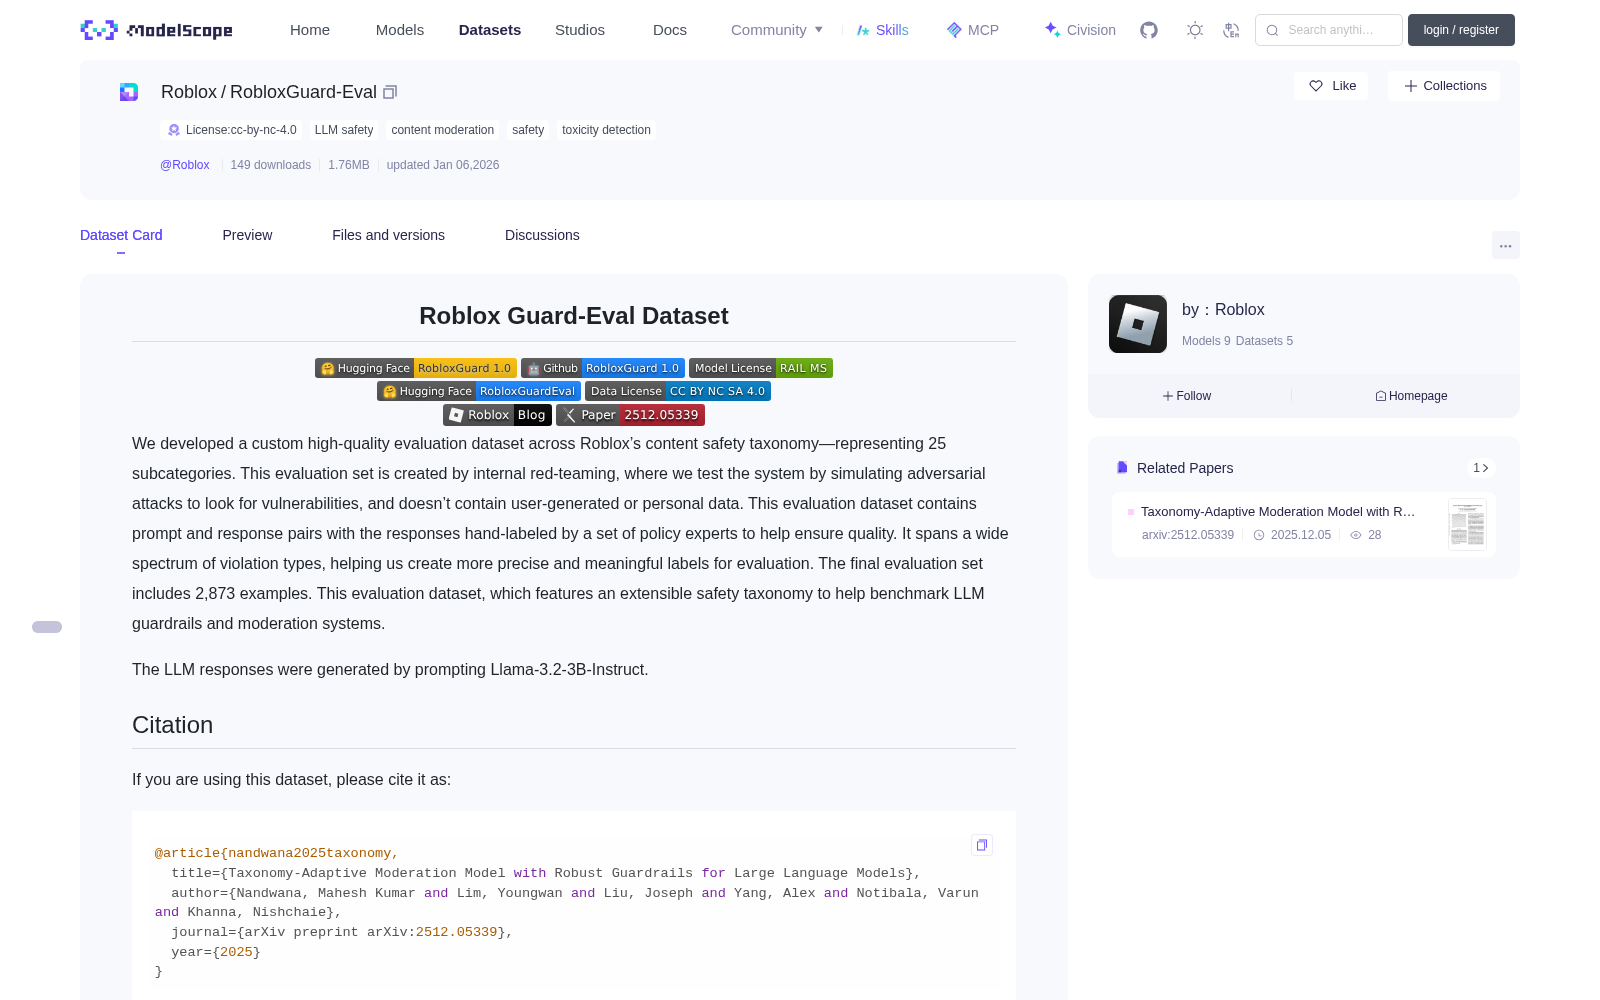The height and width of the screenshot is (1000, 1600).
Task: Click the heart Like button
Action: [1331, 86]
